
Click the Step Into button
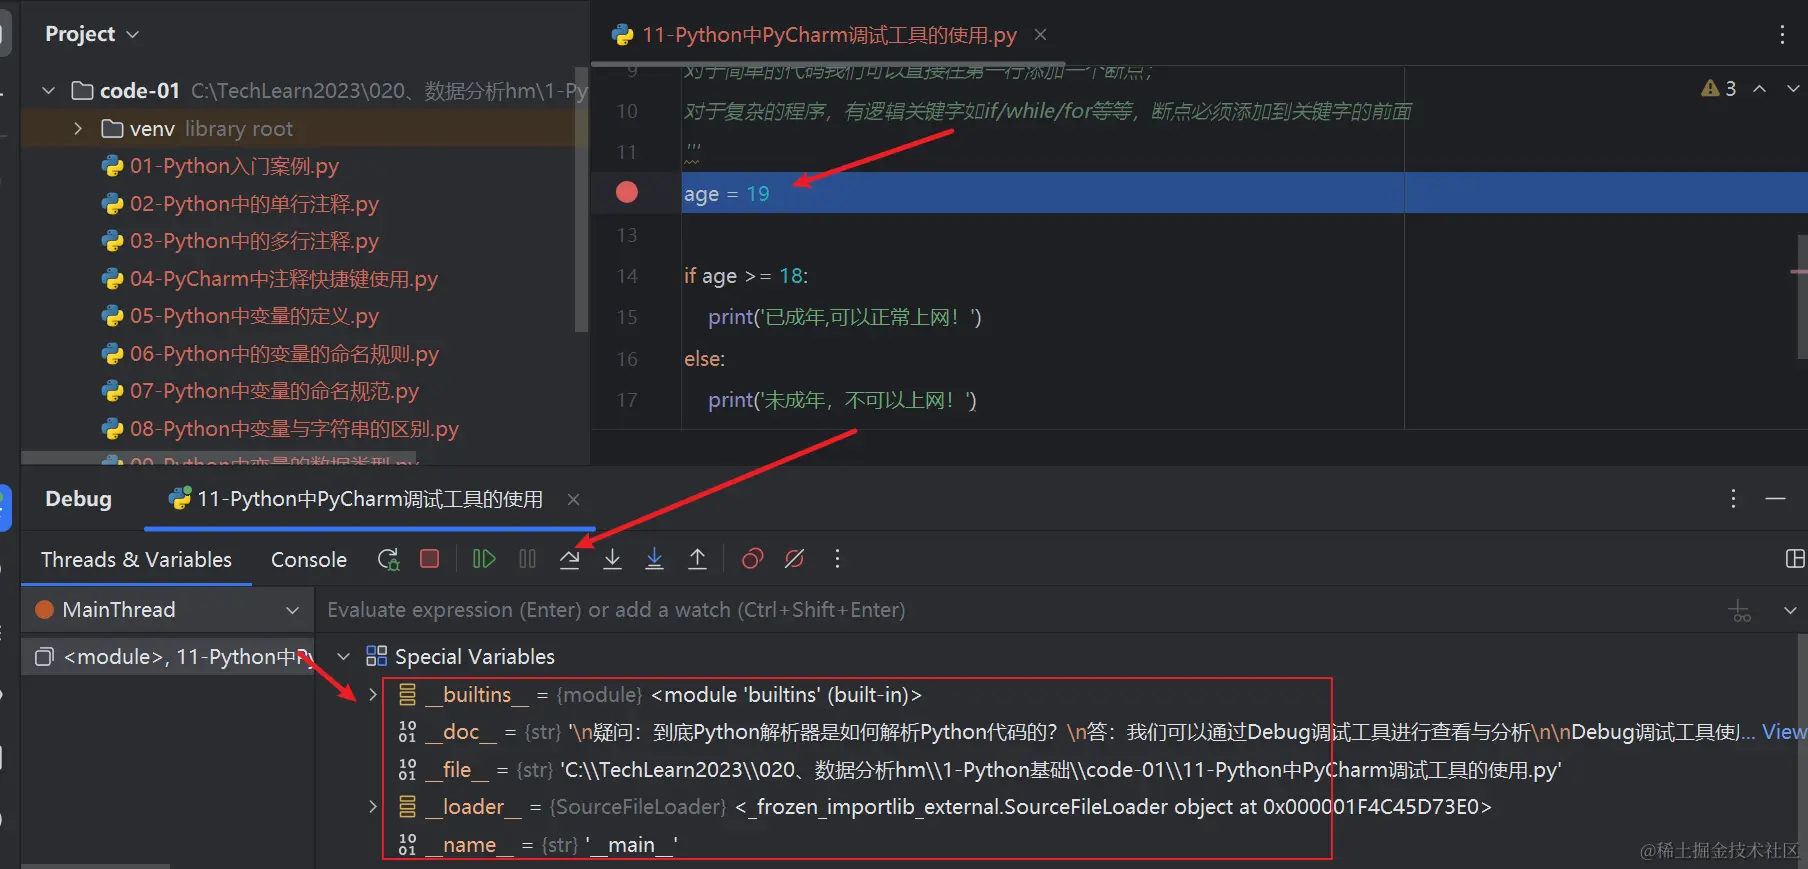[613, 559]
